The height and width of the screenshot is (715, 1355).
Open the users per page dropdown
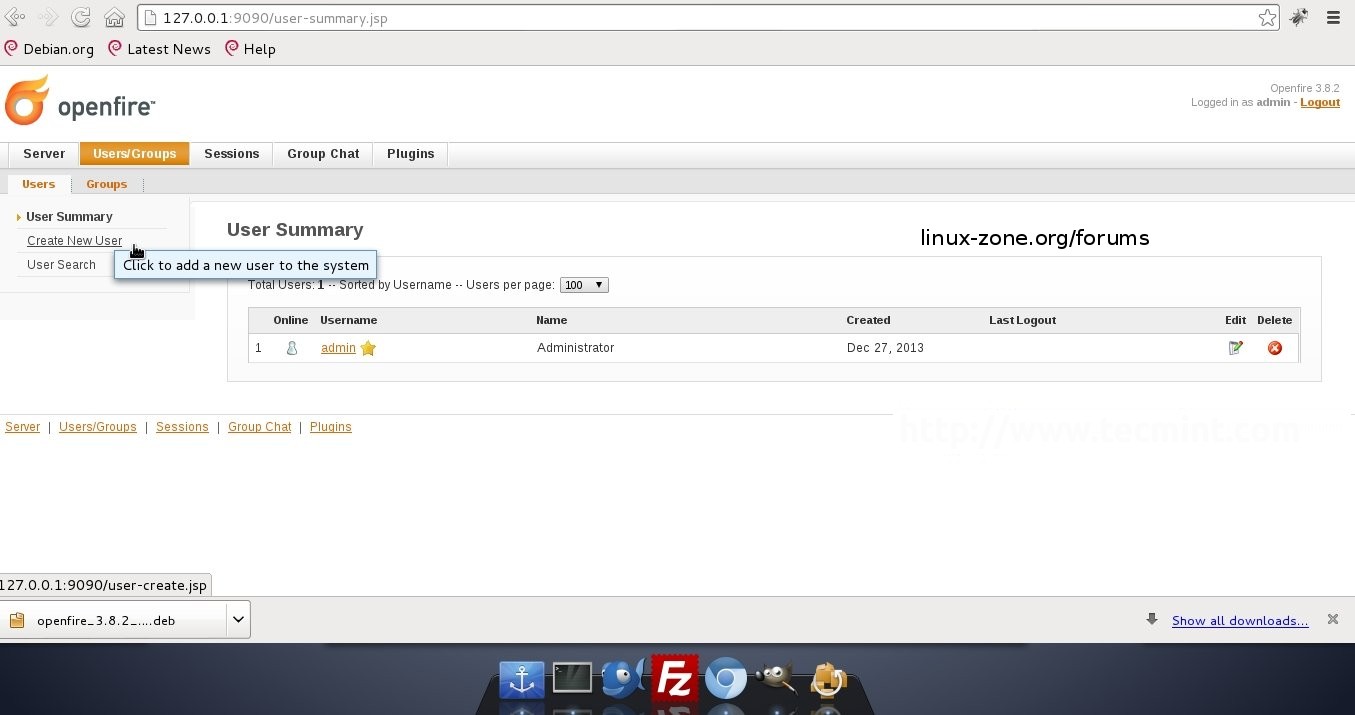[x=584, y=285]
